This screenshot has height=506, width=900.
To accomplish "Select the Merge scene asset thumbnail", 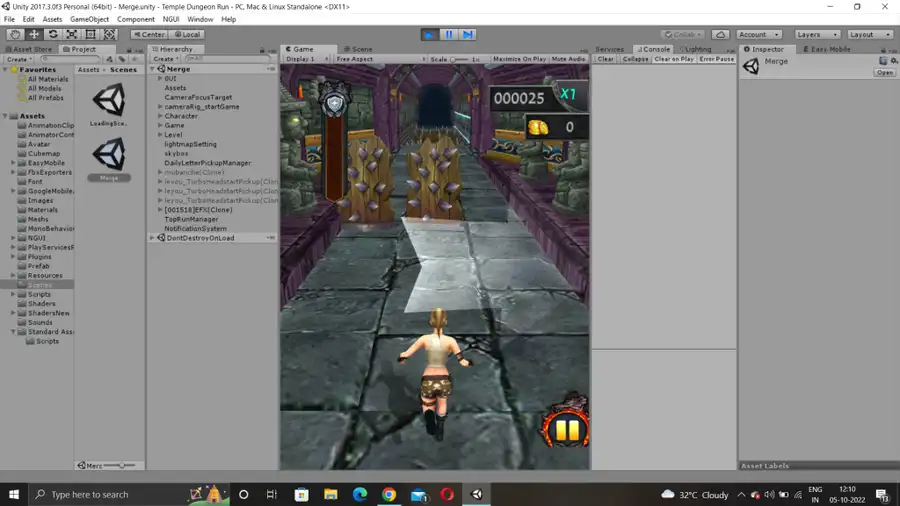I will [x=108, y=159].
